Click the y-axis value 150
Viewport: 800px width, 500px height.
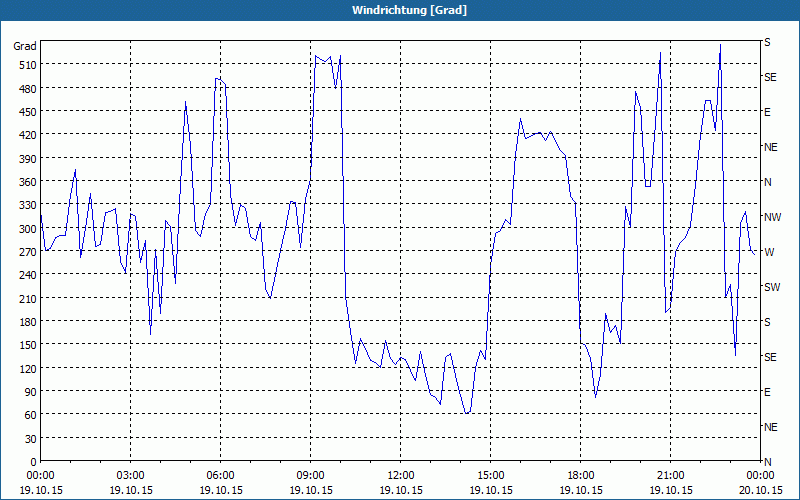click(x=28, y=345)
